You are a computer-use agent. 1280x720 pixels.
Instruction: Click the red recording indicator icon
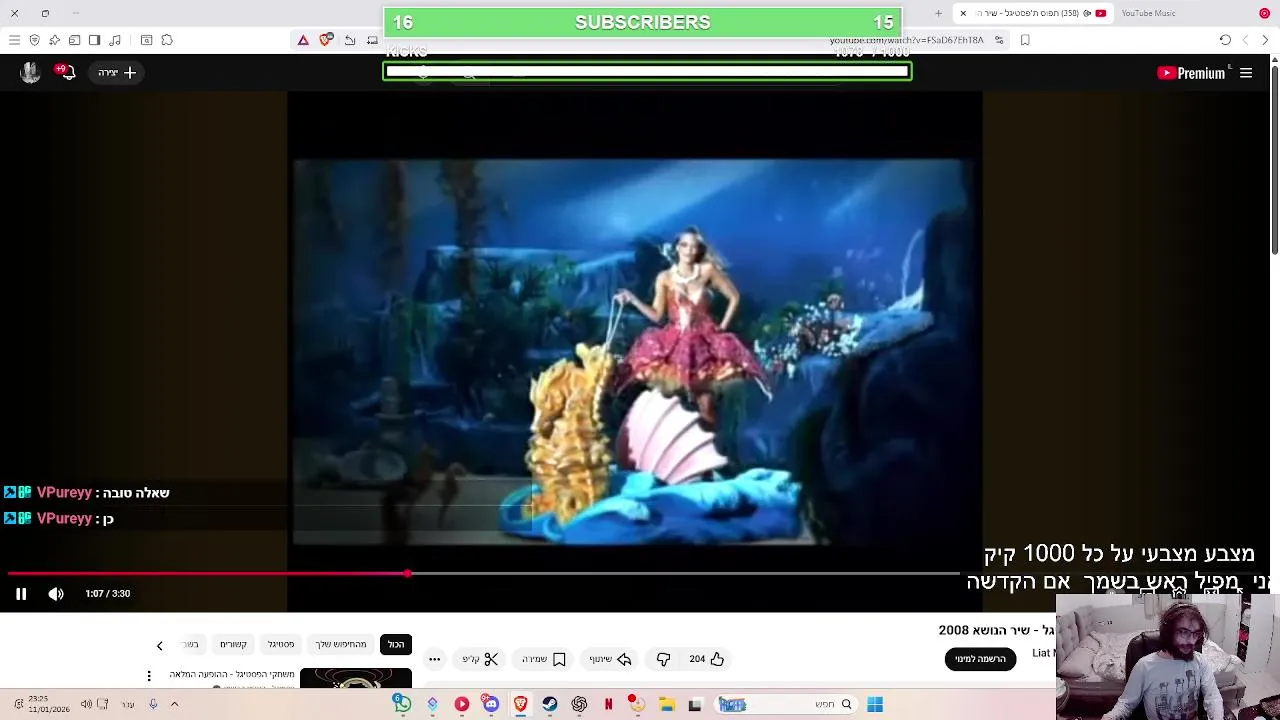(x=1264, y=13)
